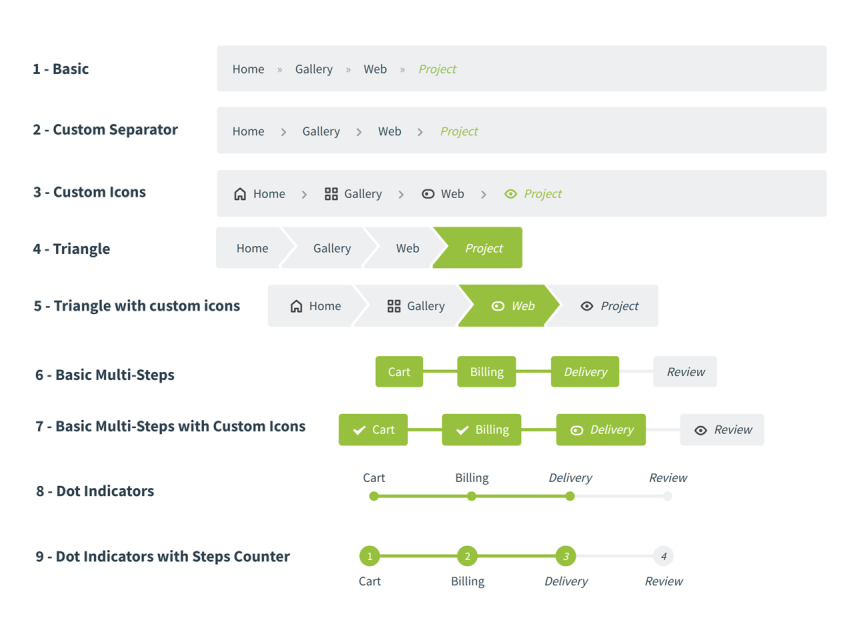This screenshot has height=640, width=853.
Task: Select step circle number 1 for Cart
Action: 370,556
